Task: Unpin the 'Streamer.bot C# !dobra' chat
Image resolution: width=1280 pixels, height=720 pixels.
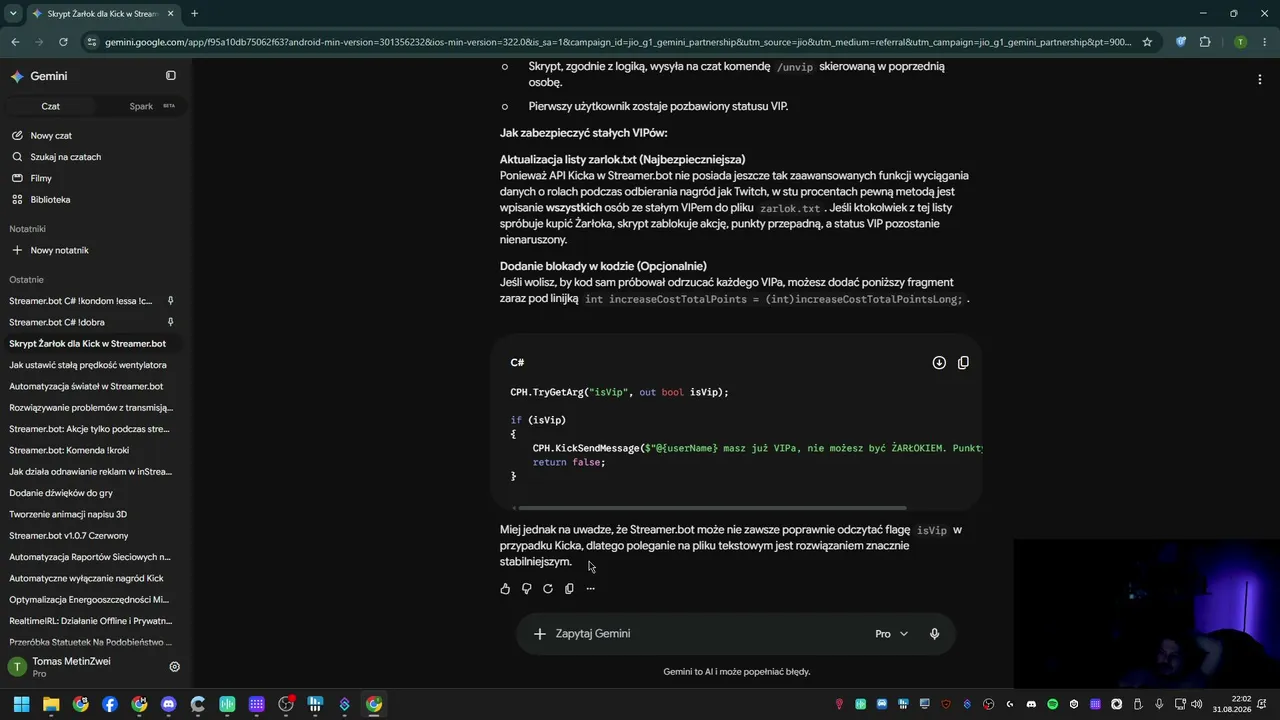Action: (x=171, y=322)
